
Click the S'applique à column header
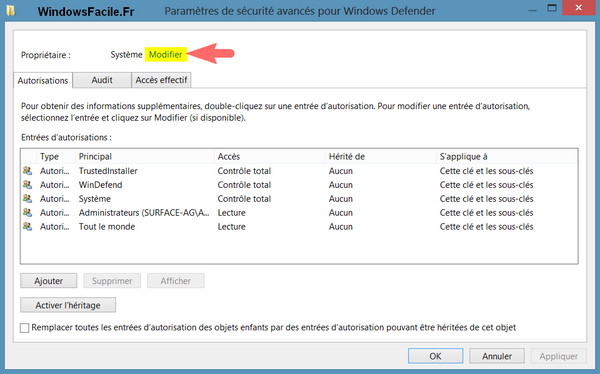coord(506,157)
